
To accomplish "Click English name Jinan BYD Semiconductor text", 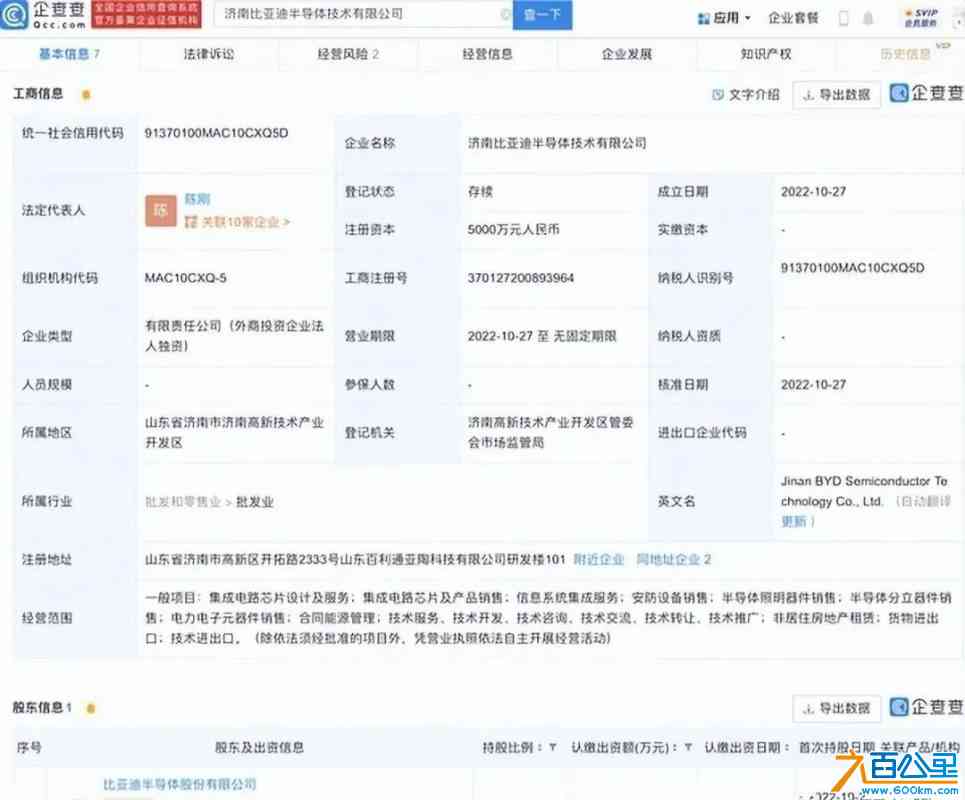I will click(864, 491).
